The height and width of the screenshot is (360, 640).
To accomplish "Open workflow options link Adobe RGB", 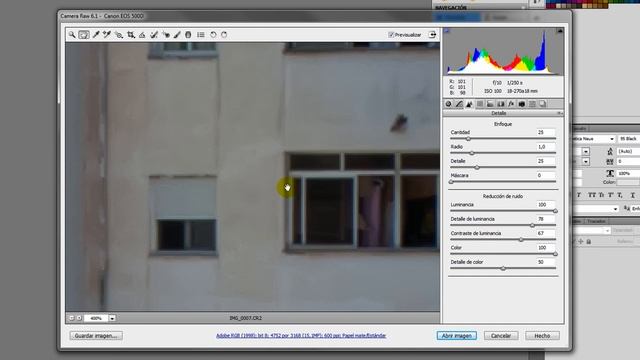I will (301, 336).
